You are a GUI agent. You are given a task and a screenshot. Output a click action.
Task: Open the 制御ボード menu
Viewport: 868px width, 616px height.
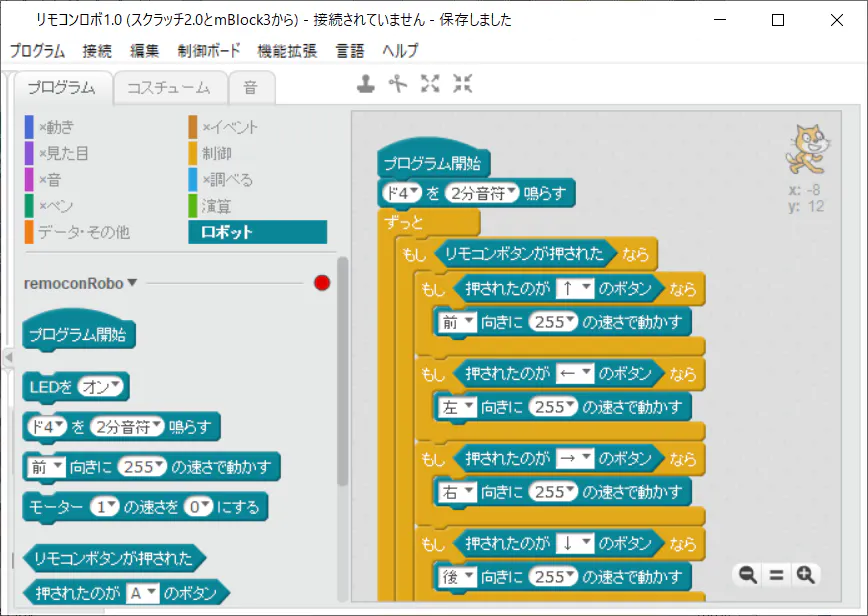point(209,51)
